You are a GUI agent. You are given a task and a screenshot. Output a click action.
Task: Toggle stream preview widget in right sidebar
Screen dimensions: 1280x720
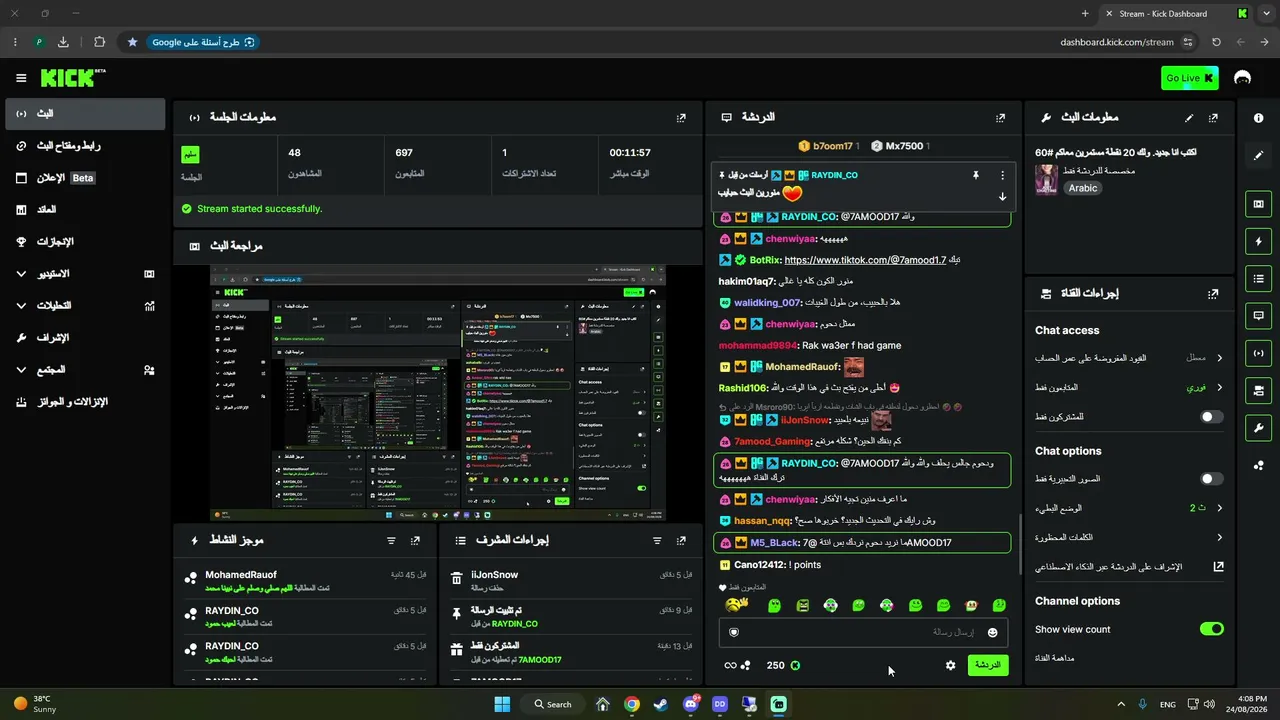click(x=1258, y=204)
